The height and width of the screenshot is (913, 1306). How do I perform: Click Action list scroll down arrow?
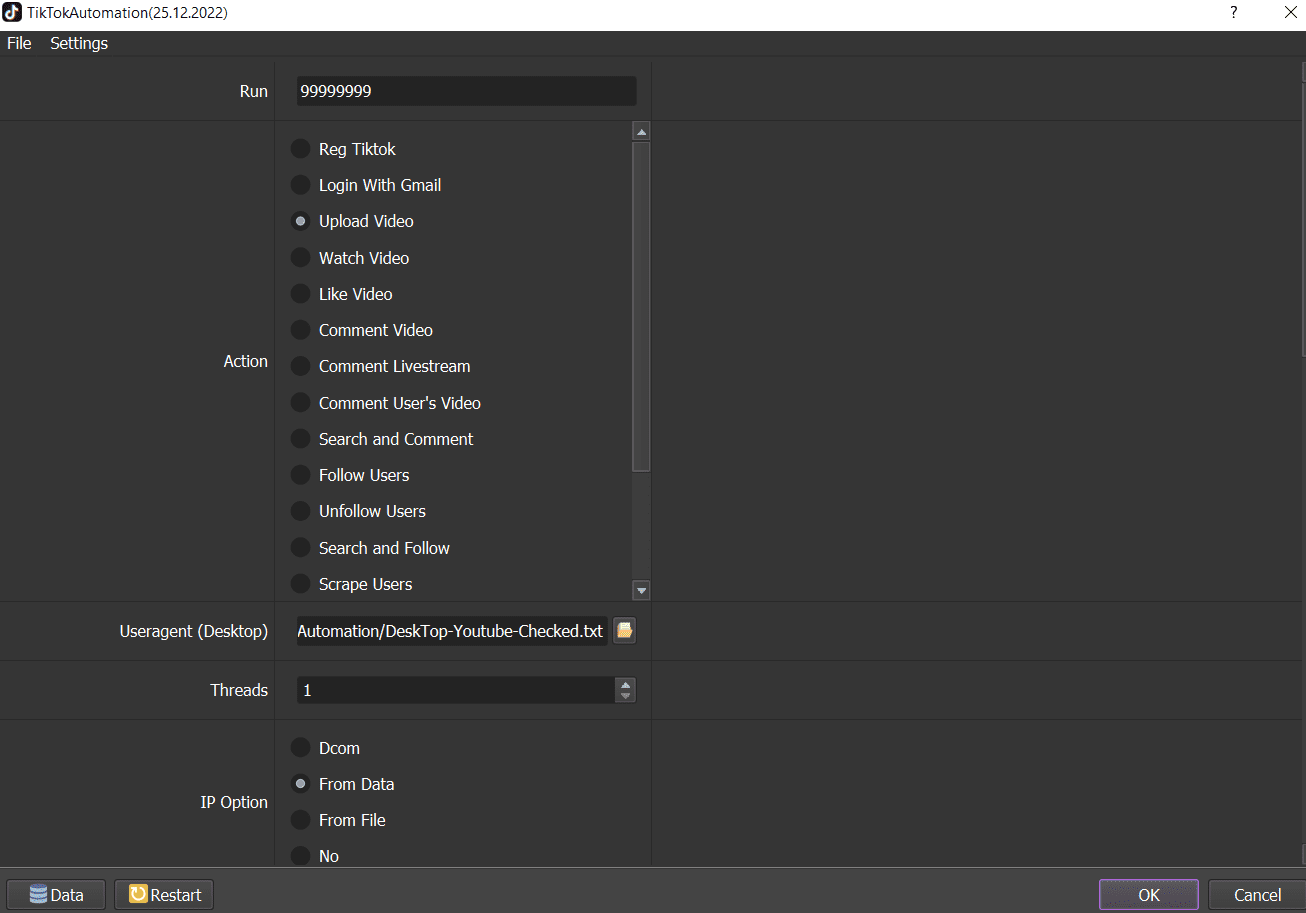coord(642,590)
